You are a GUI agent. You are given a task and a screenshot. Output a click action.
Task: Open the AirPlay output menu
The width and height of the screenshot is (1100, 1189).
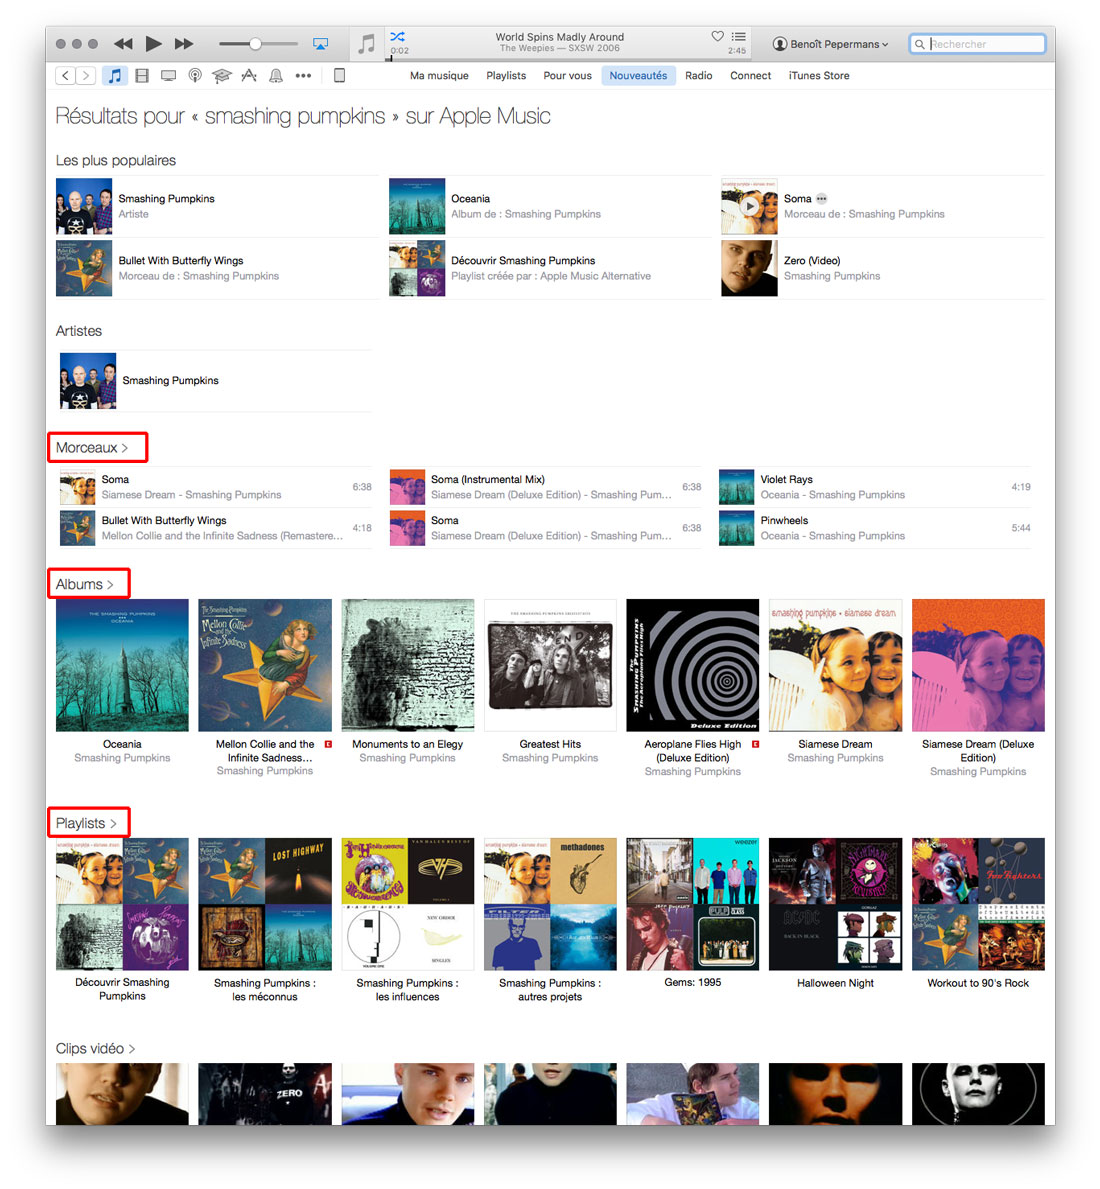click(x=321, y=44)
